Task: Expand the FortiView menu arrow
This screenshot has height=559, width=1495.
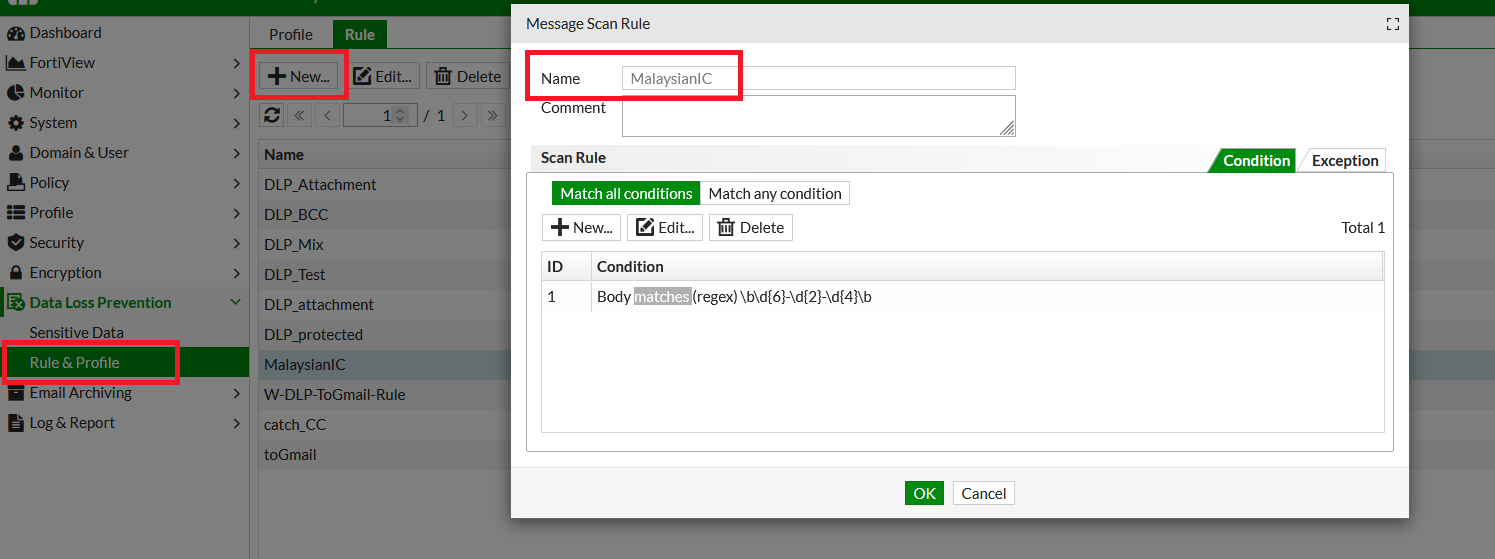Action: click(236, 63)
